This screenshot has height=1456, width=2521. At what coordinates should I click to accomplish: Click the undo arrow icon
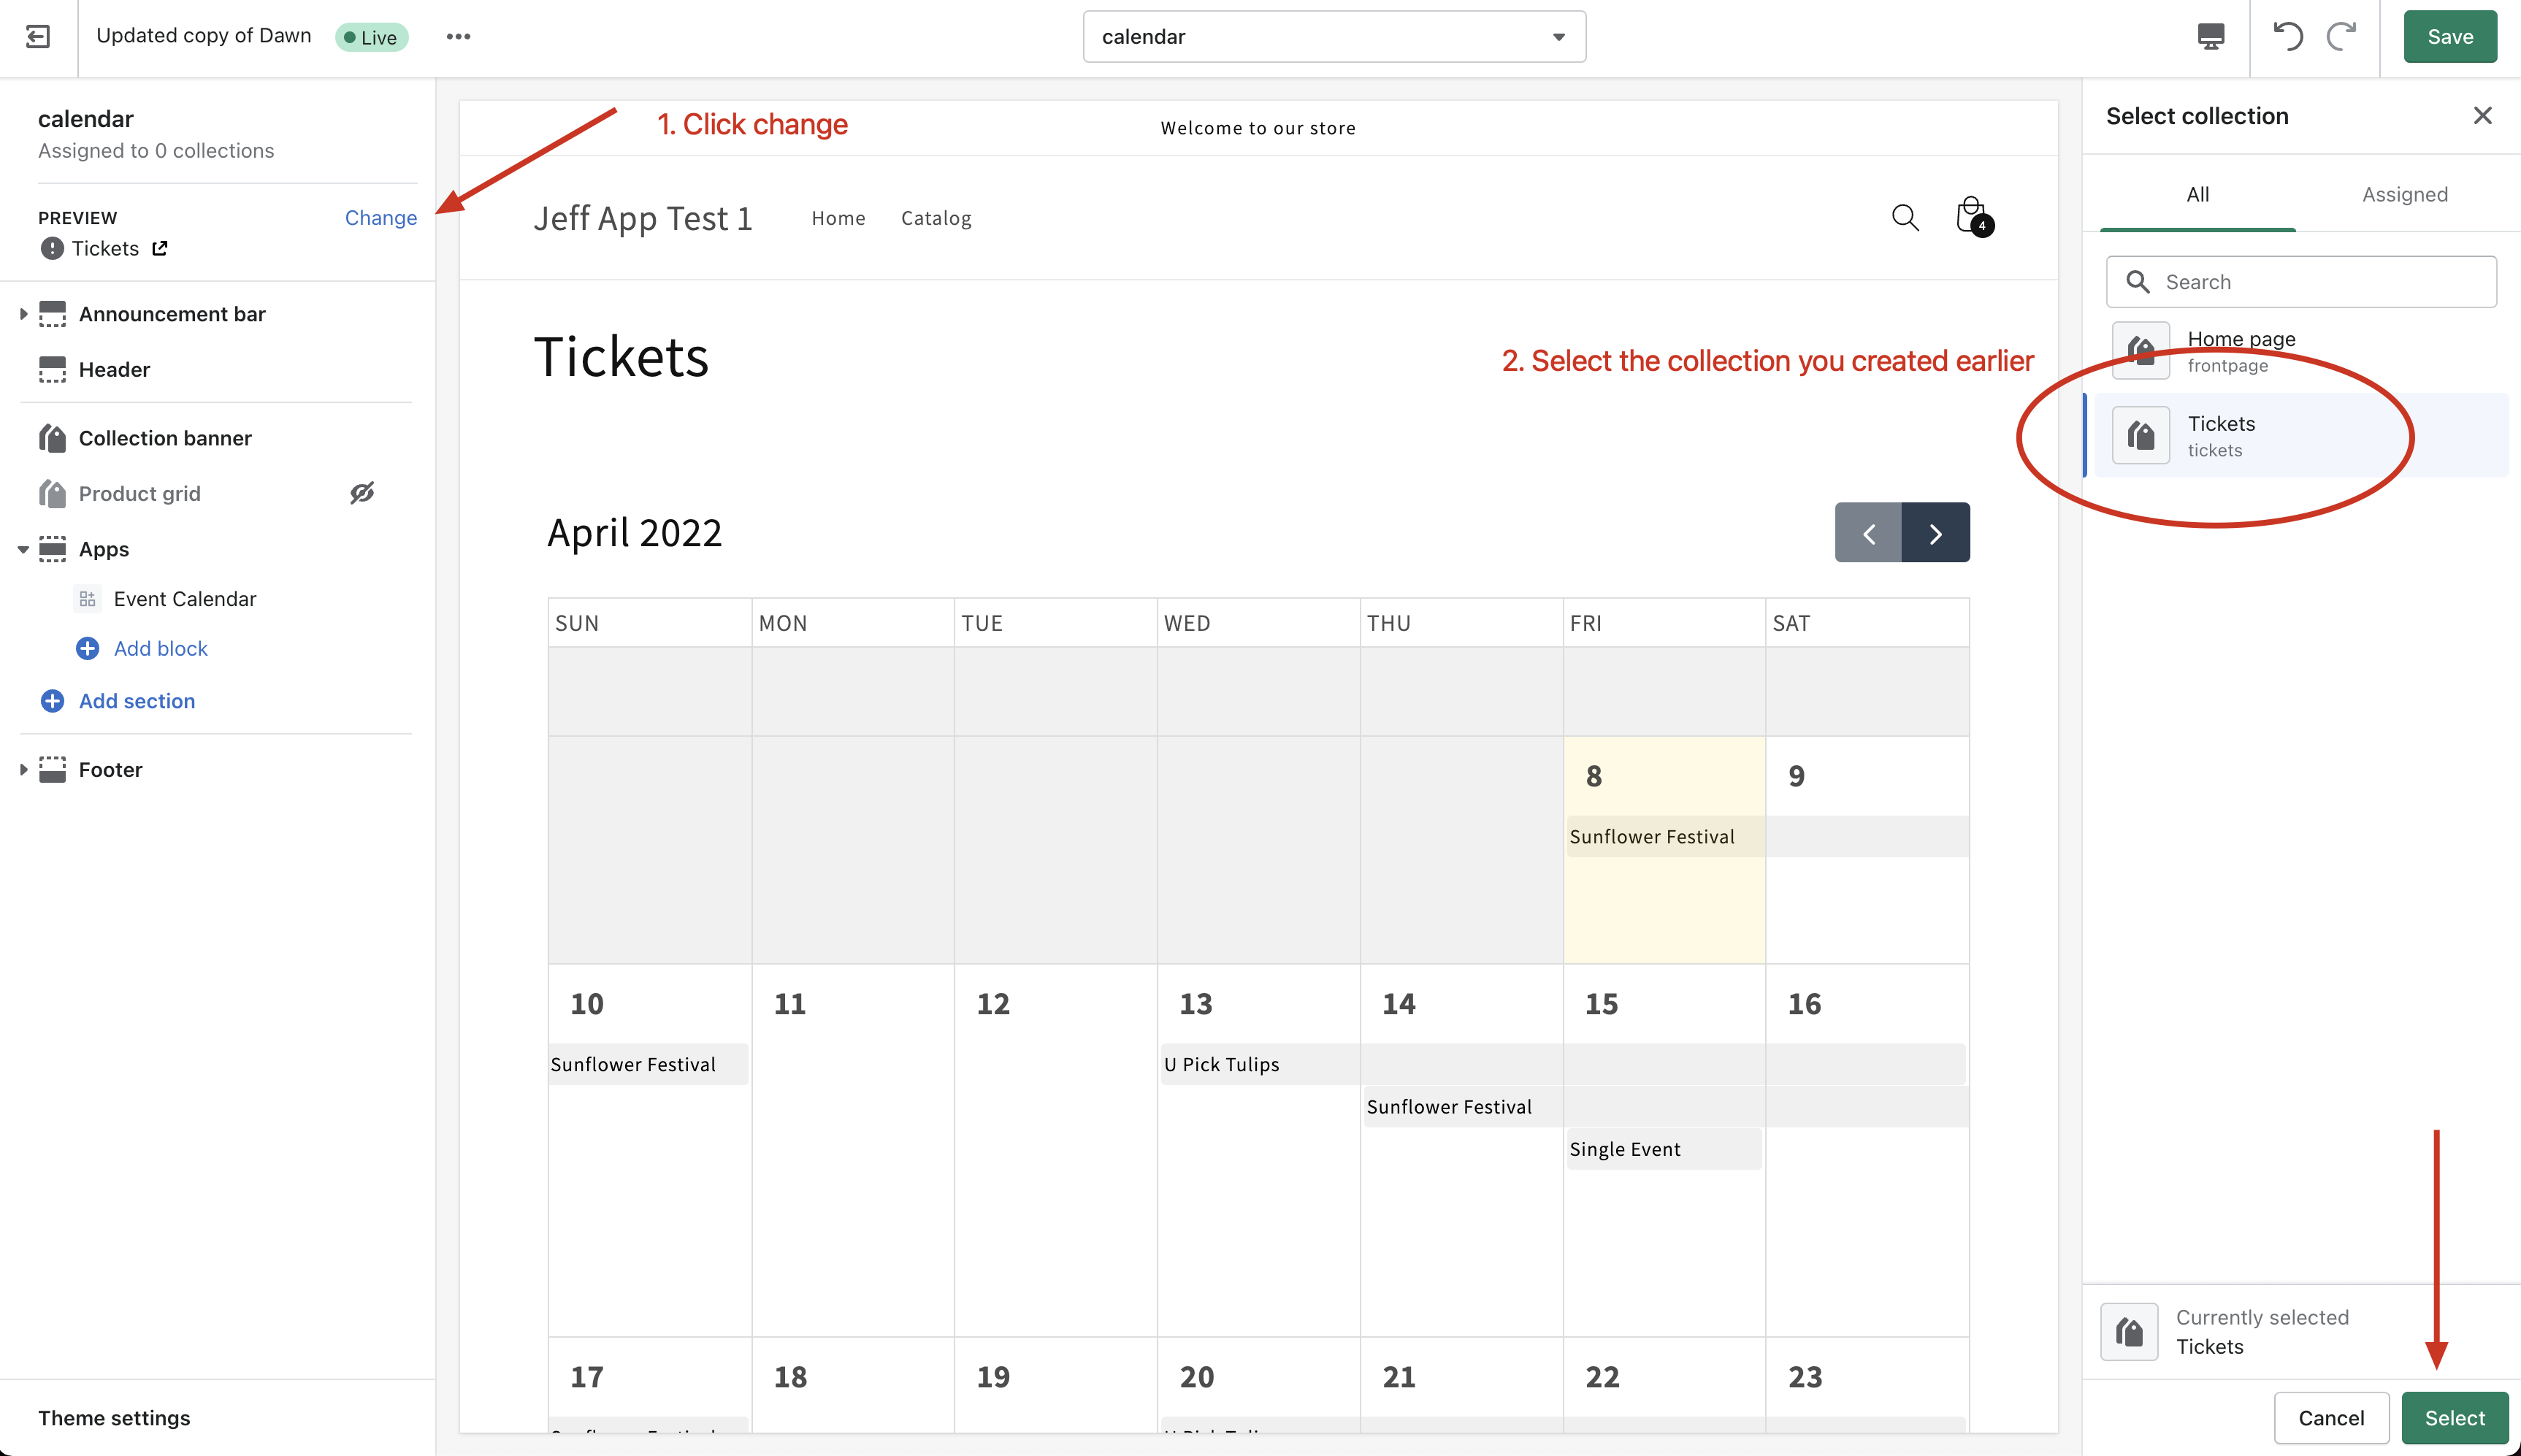tap(2287, 37)
